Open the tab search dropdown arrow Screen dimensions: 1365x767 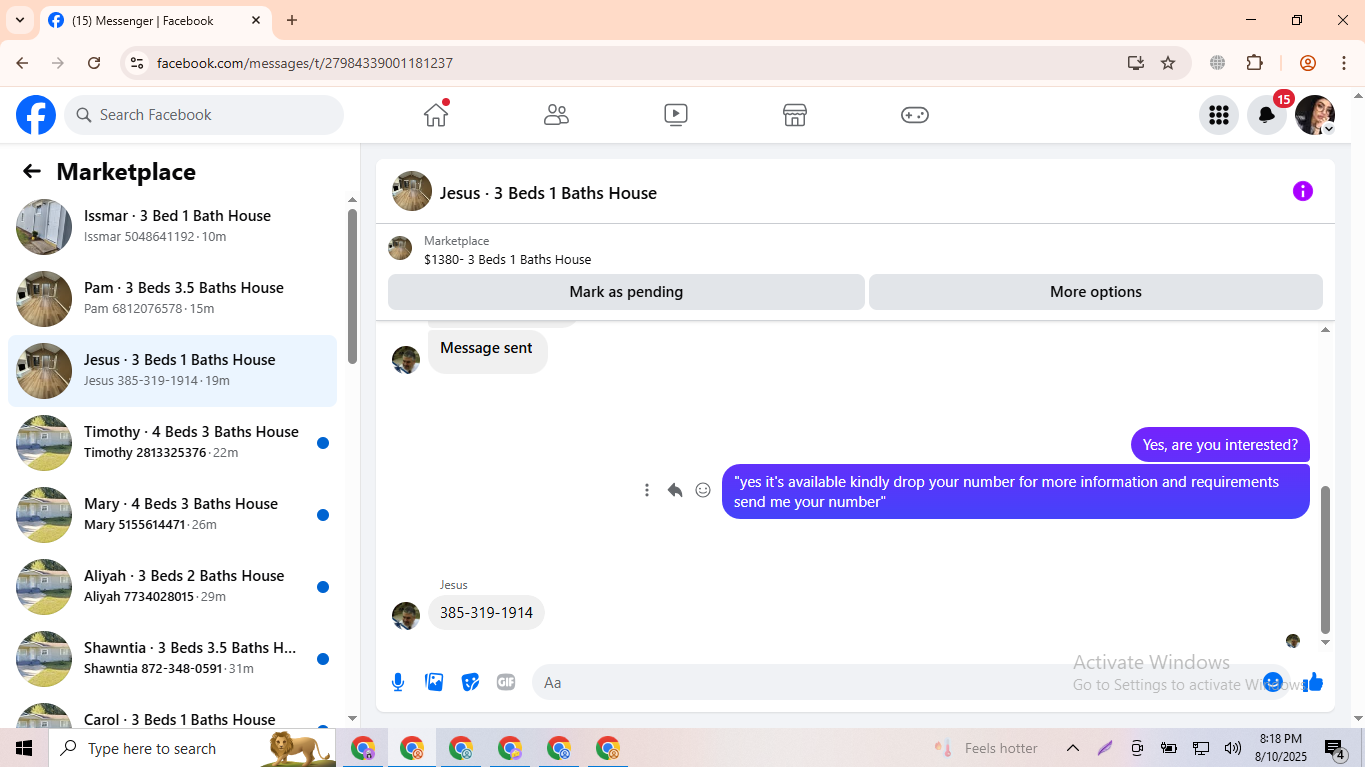tap(20, 20)
